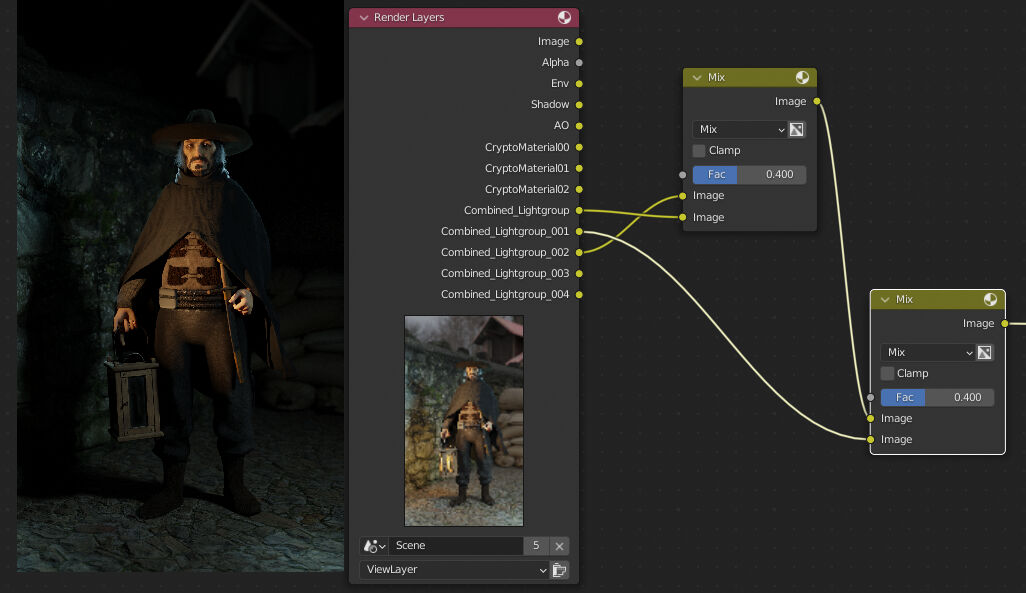Click the Combined_Lightgroup_004 output socket
Screen dimensions: 1026x593
[x=579, y=295]
